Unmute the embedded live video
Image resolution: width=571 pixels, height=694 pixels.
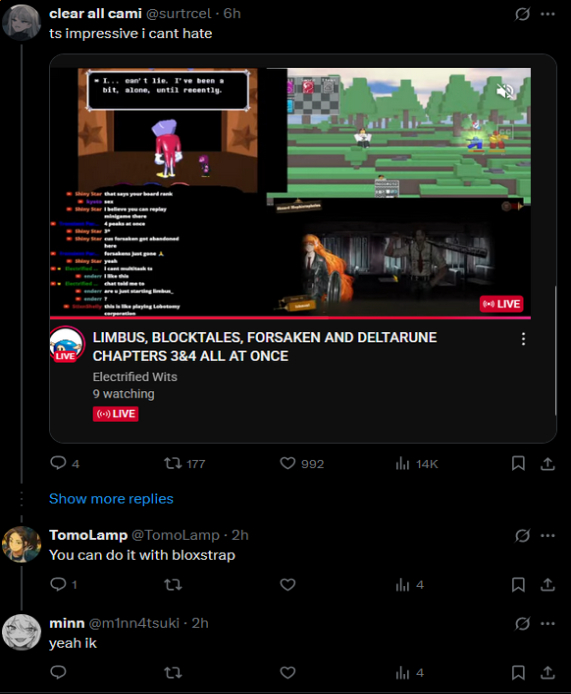[x=505, y=92]
